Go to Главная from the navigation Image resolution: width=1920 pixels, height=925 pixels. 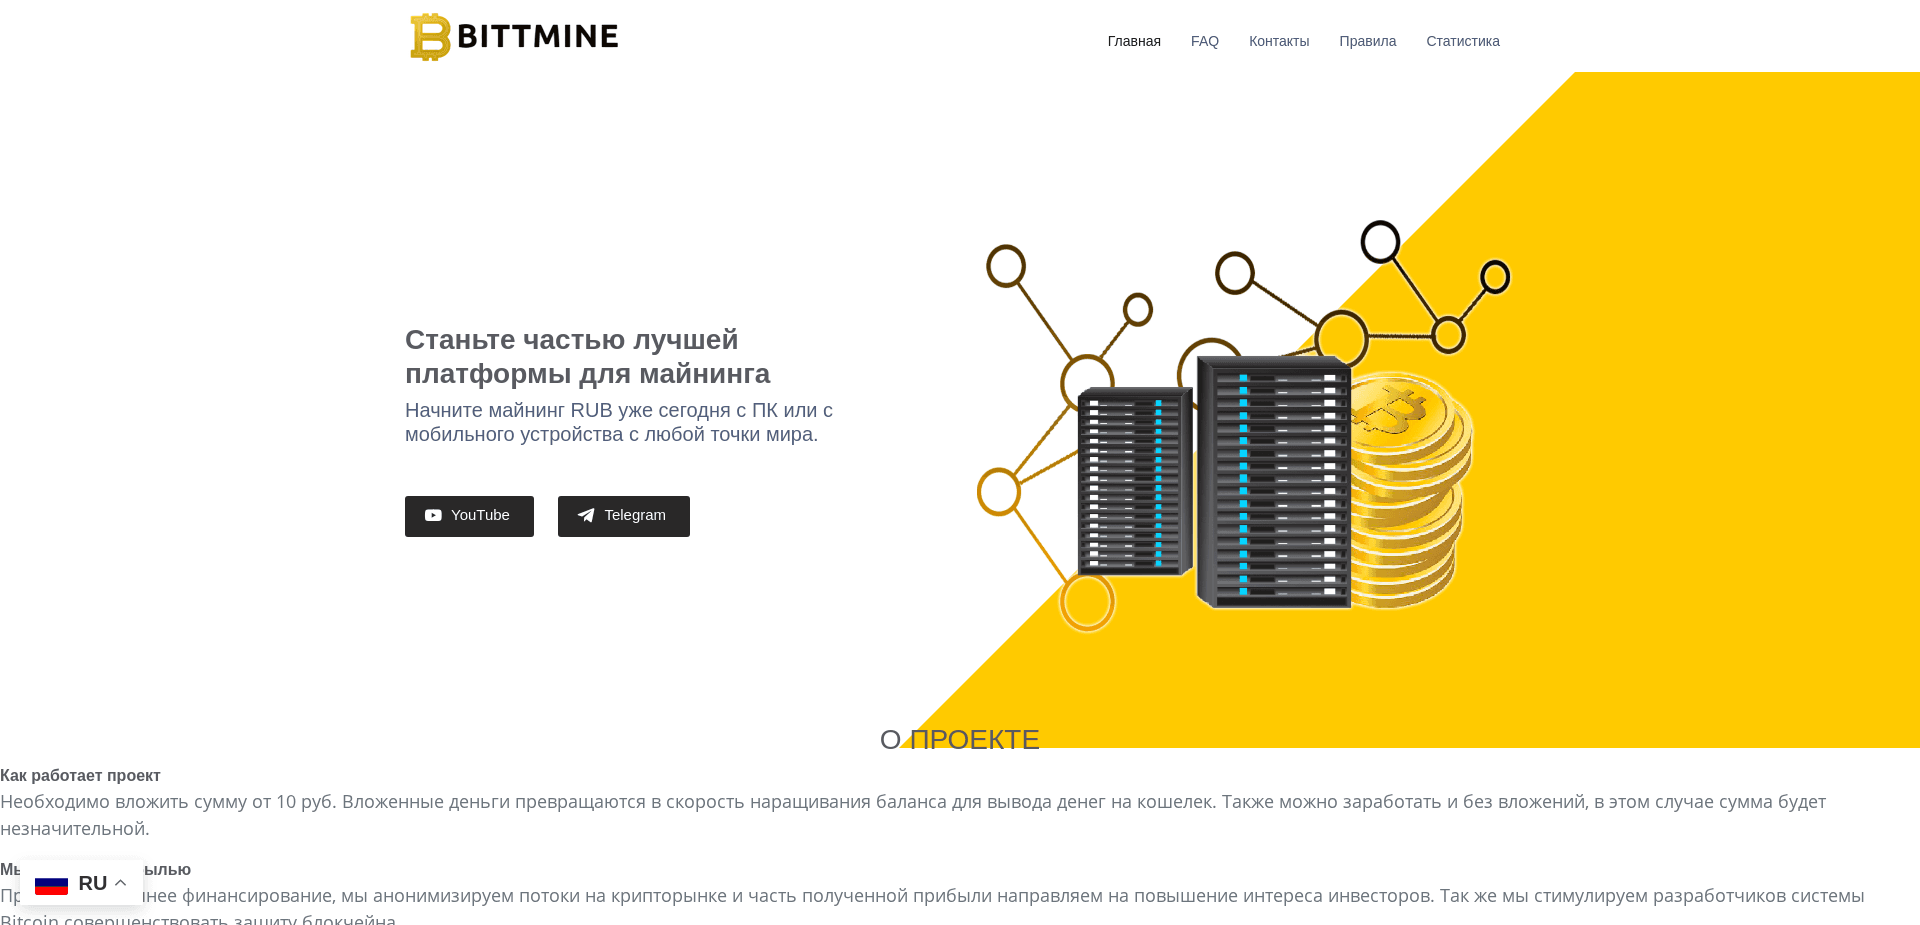1133,41
